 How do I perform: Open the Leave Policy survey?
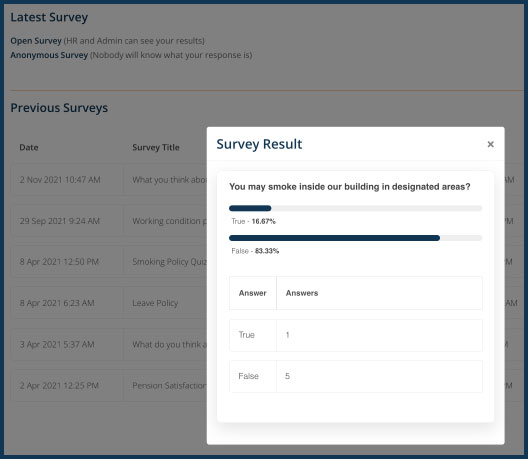(x=155, y=303)
